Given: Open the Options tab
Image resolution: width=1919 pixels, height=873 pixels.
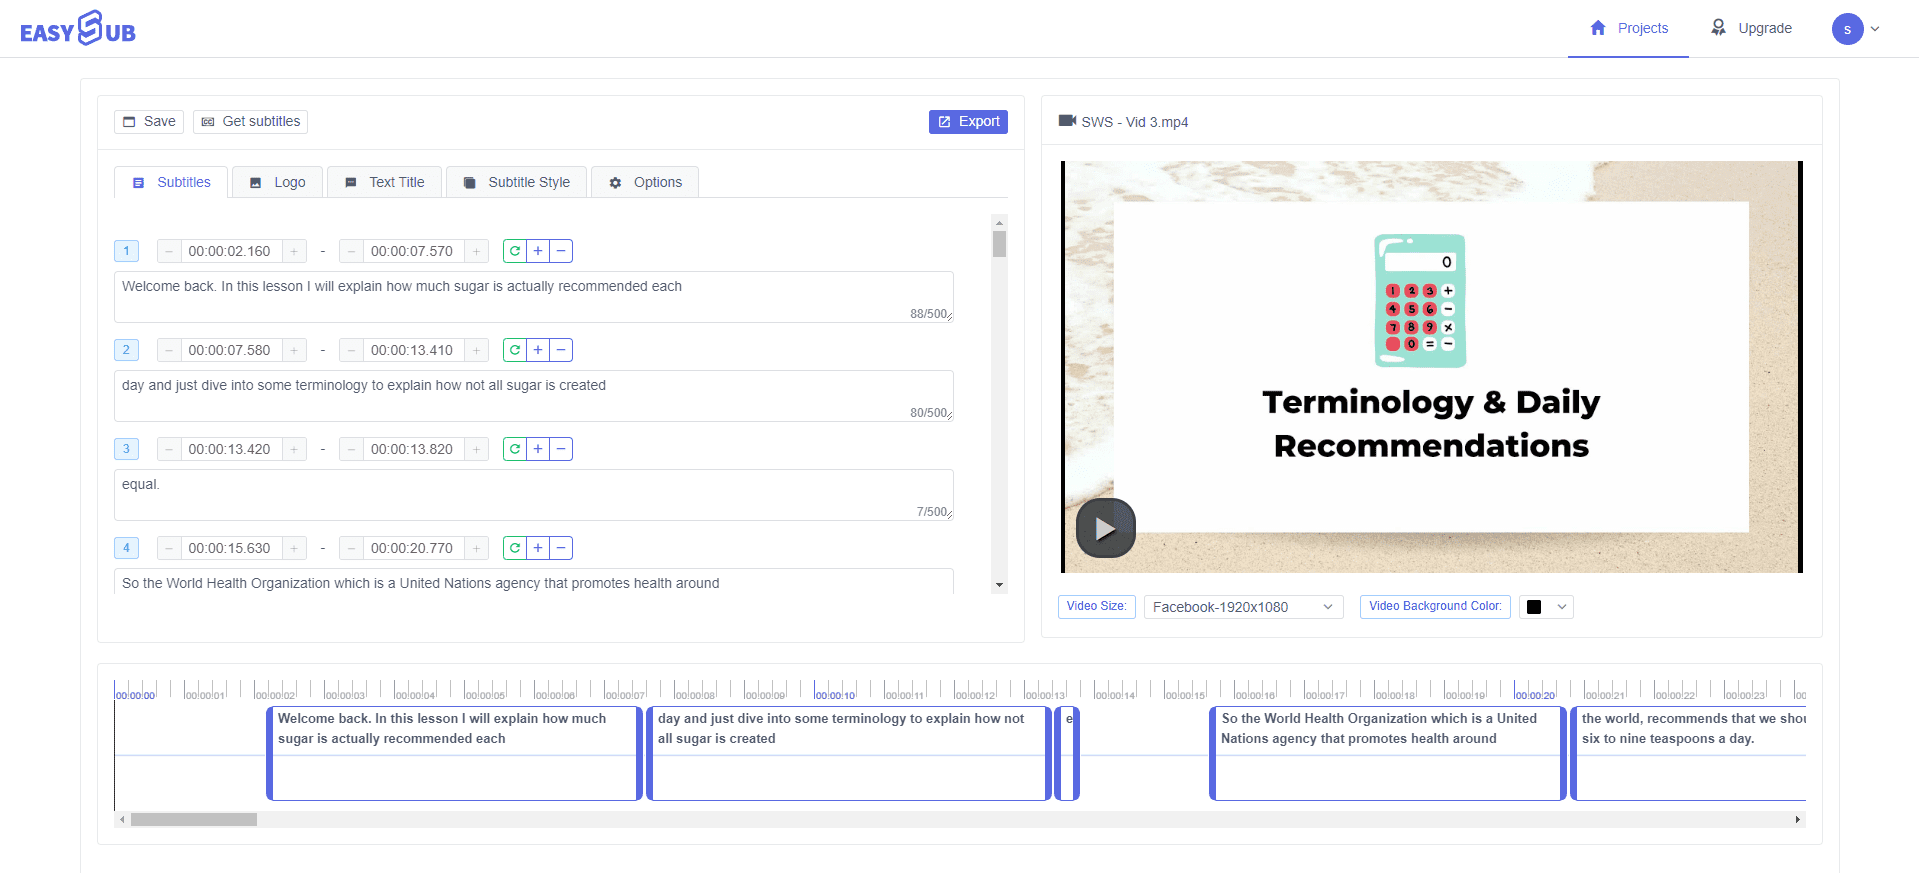Looking at the screenshot, I should [x=645, y=182].
